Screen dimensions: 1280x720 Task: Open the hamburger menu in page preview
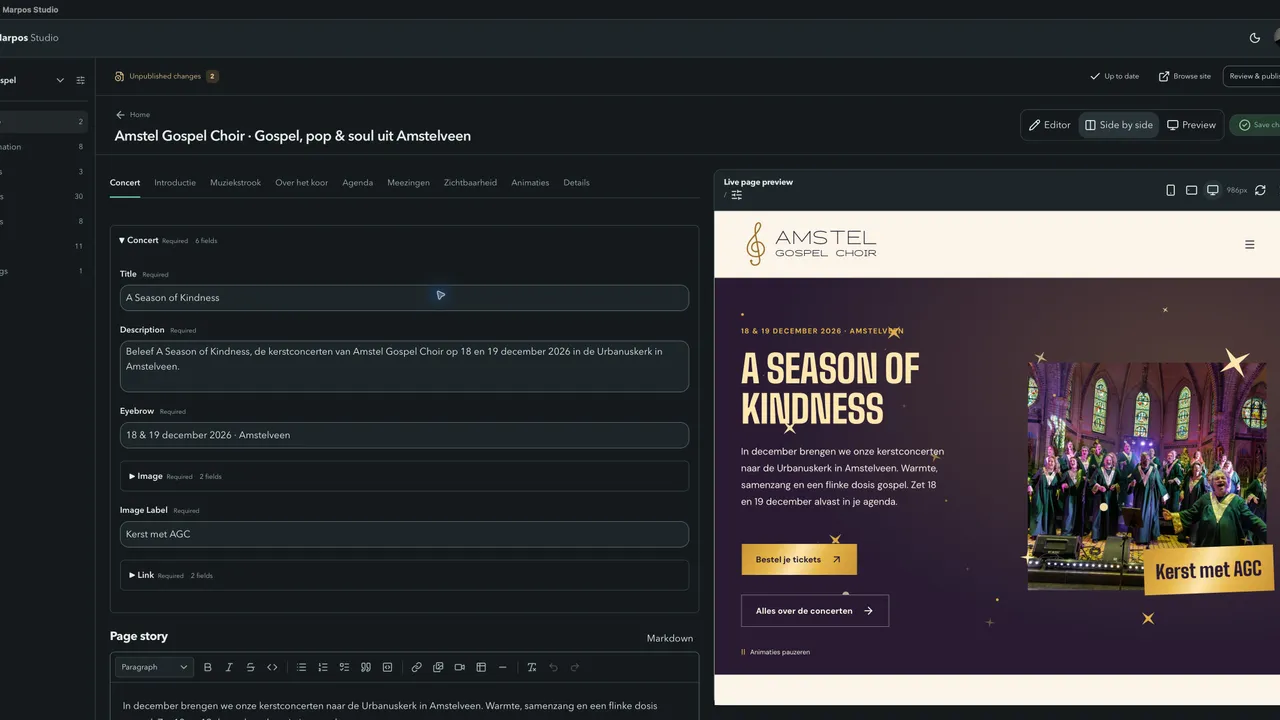coord(1249,244)
